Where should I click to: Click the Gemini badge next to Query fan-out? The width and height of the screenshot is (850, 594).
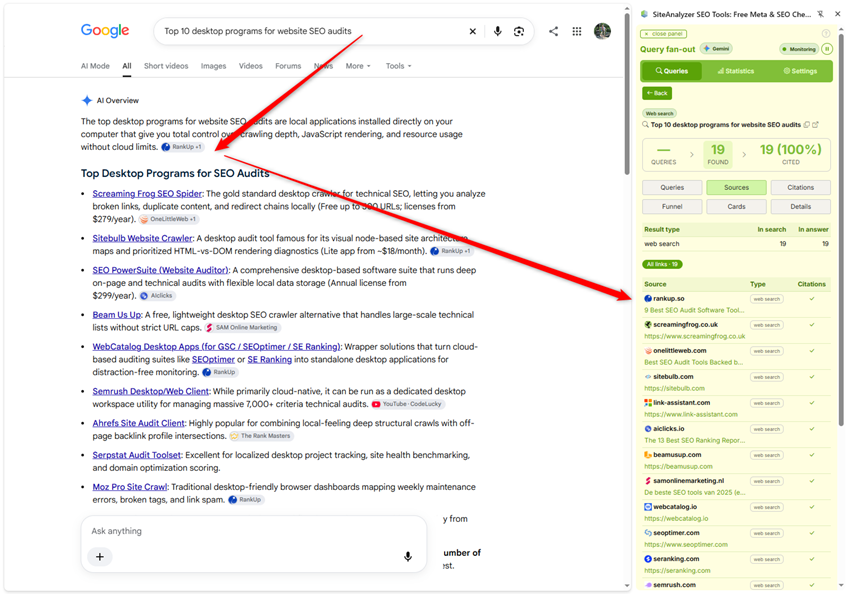pos(716,49)
